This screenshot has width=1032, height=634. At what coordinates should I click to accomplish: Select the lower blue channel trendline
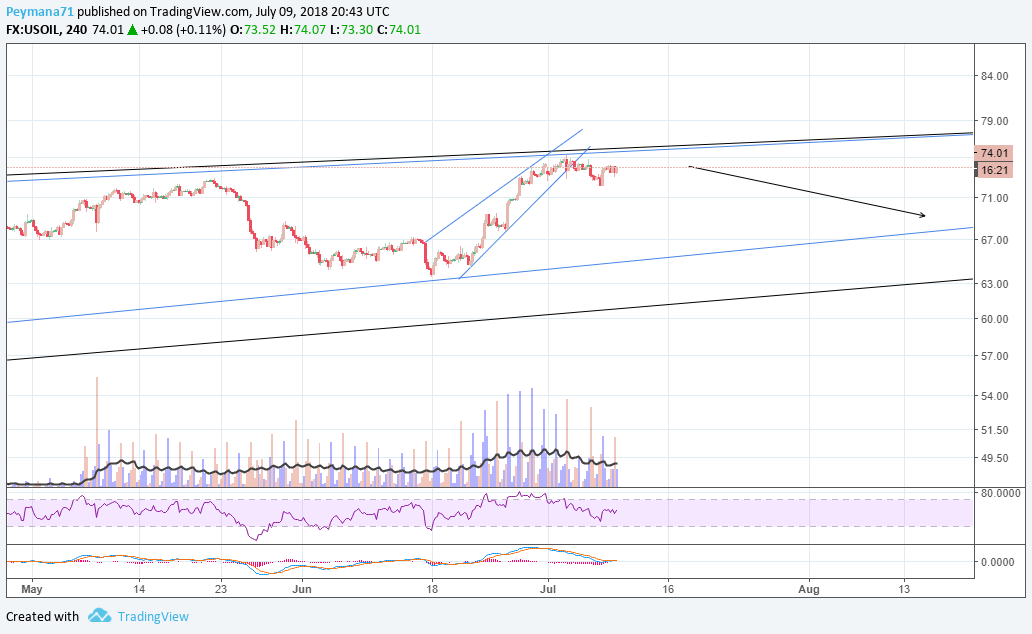[490, 275]
